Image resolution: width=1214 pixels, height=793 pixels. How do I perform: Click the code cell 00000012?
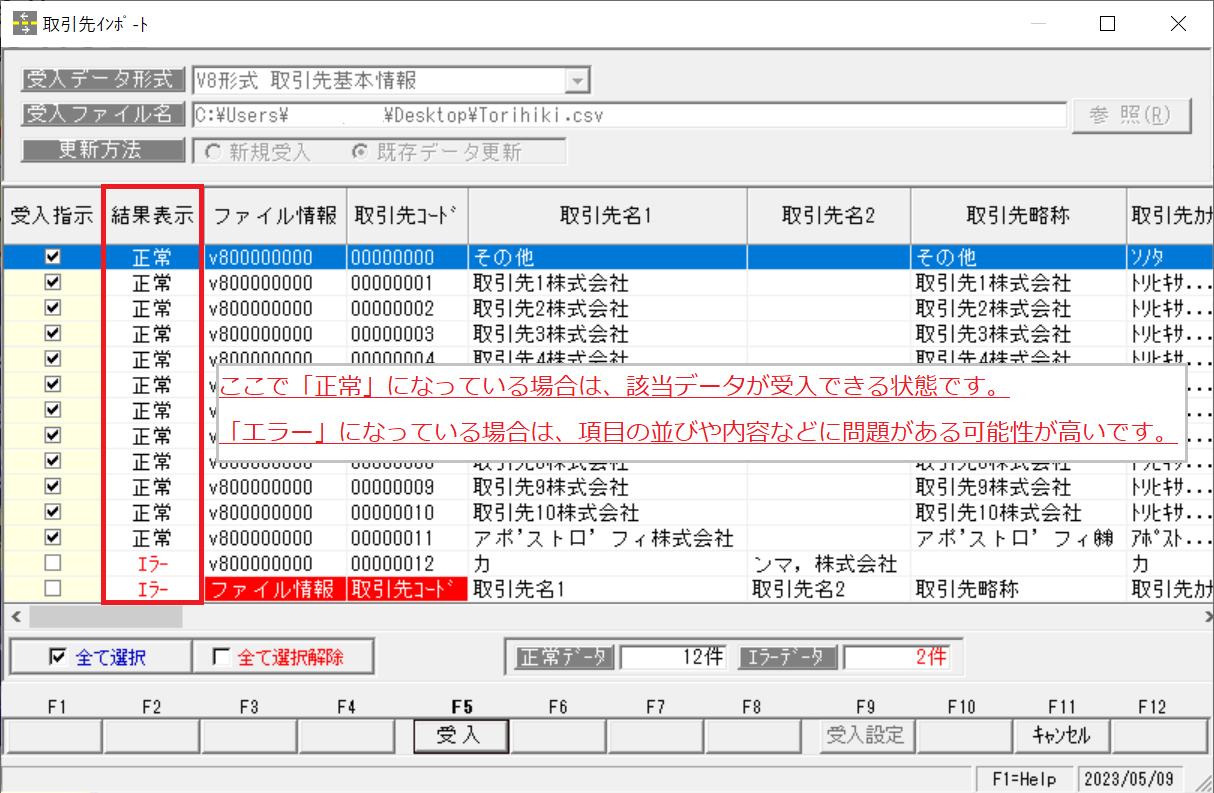click(x=407, y=564)
